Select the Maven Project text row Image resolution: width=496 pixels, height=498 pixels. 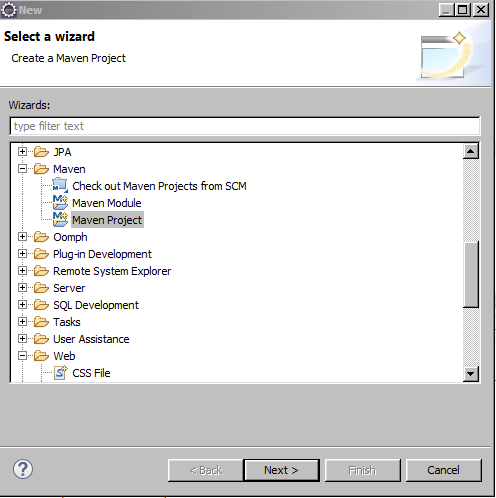coord(107,220)
